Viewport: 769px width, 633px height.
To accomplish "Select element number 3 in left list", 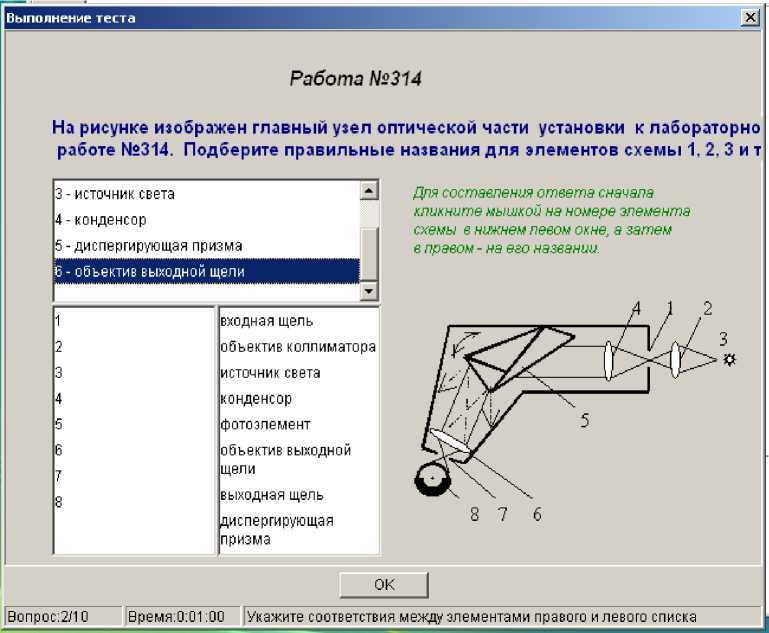I will point(134,373).
